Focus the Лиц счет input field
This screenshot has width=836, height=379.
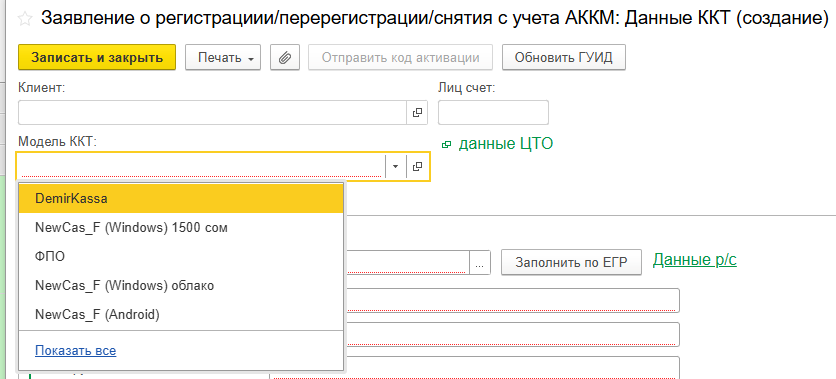pos(493,112)
